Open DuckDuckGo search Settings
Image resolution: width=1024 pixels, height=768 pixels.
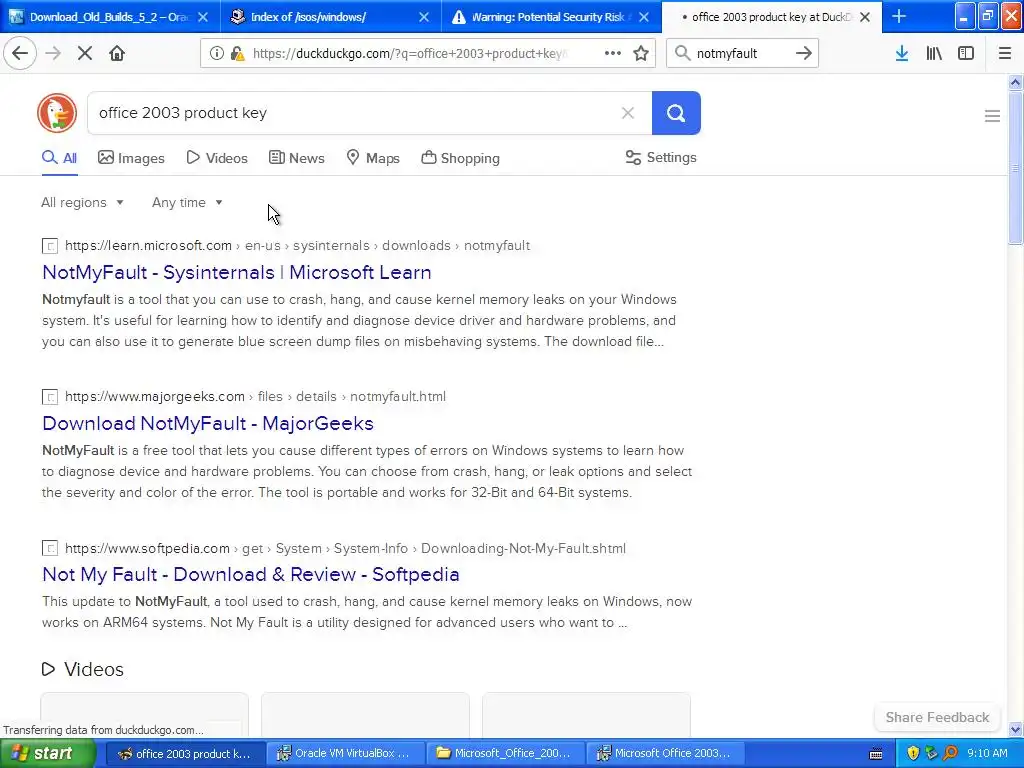tap(661, 157)
